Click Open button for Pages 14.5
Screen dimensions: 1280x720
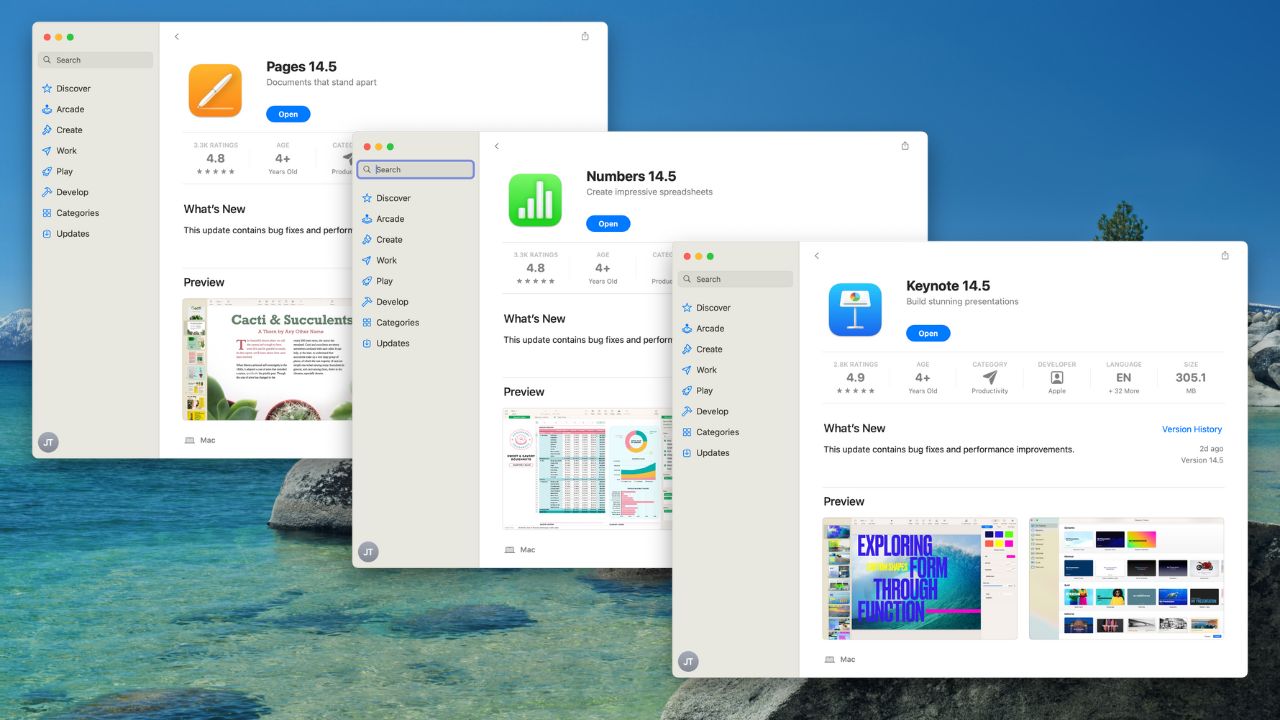tap(288, 114)
